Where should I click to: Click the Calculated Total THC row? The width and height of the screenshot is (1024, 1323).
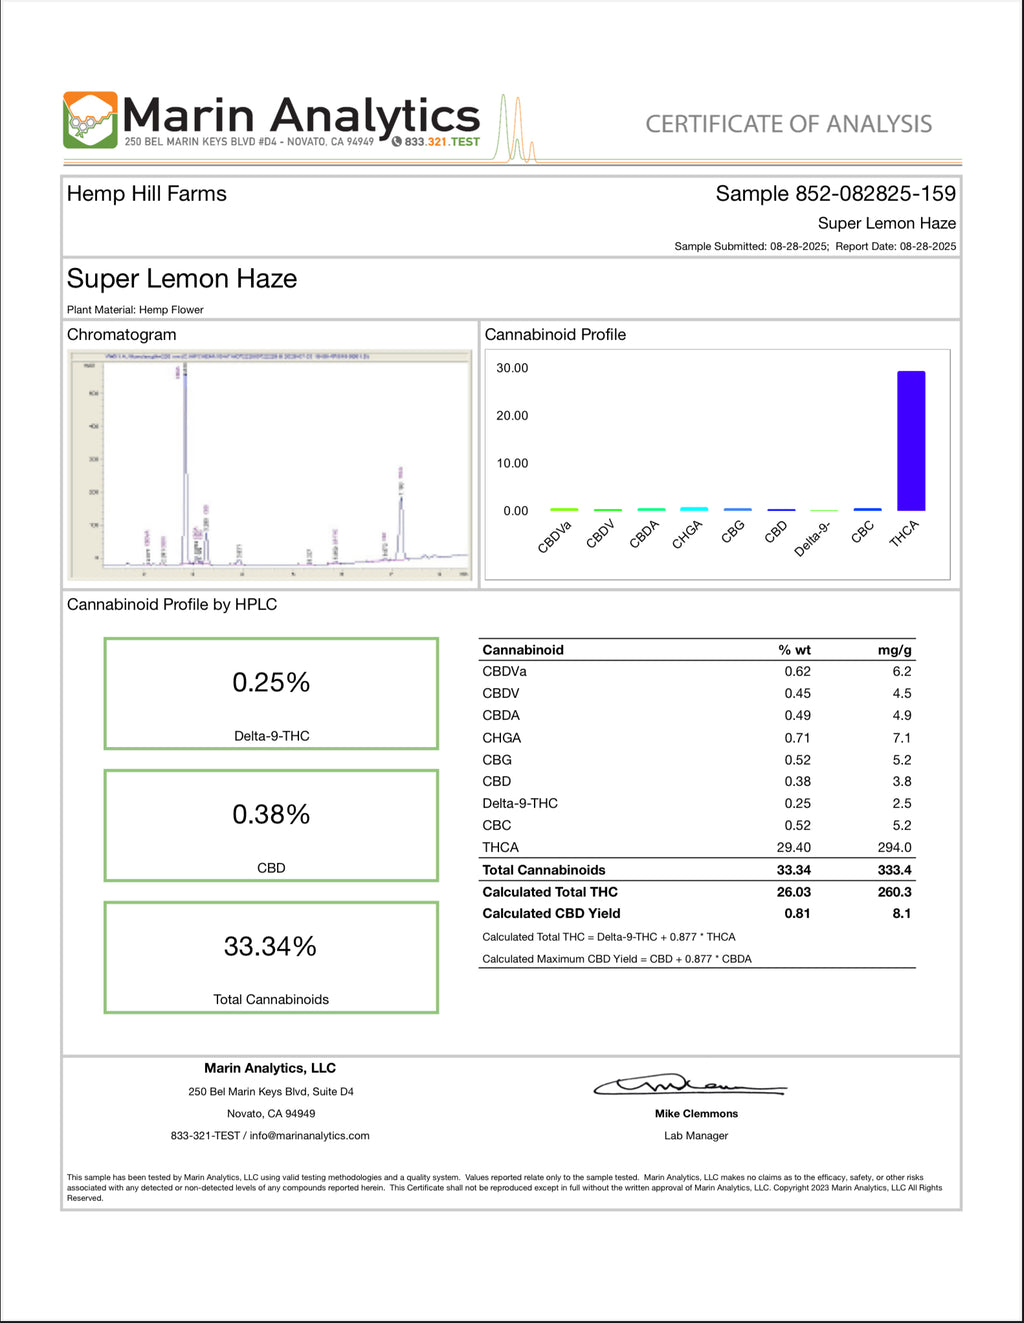point(696,892)
